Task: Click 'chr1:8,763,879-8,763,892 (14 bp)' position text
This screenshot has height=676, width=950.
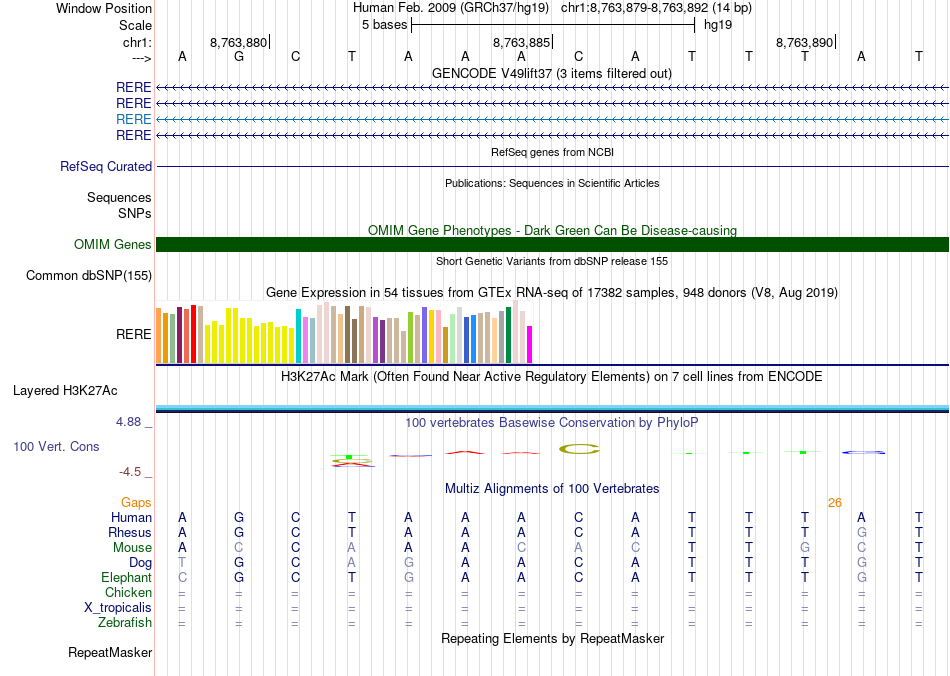Action: point(656,8)
